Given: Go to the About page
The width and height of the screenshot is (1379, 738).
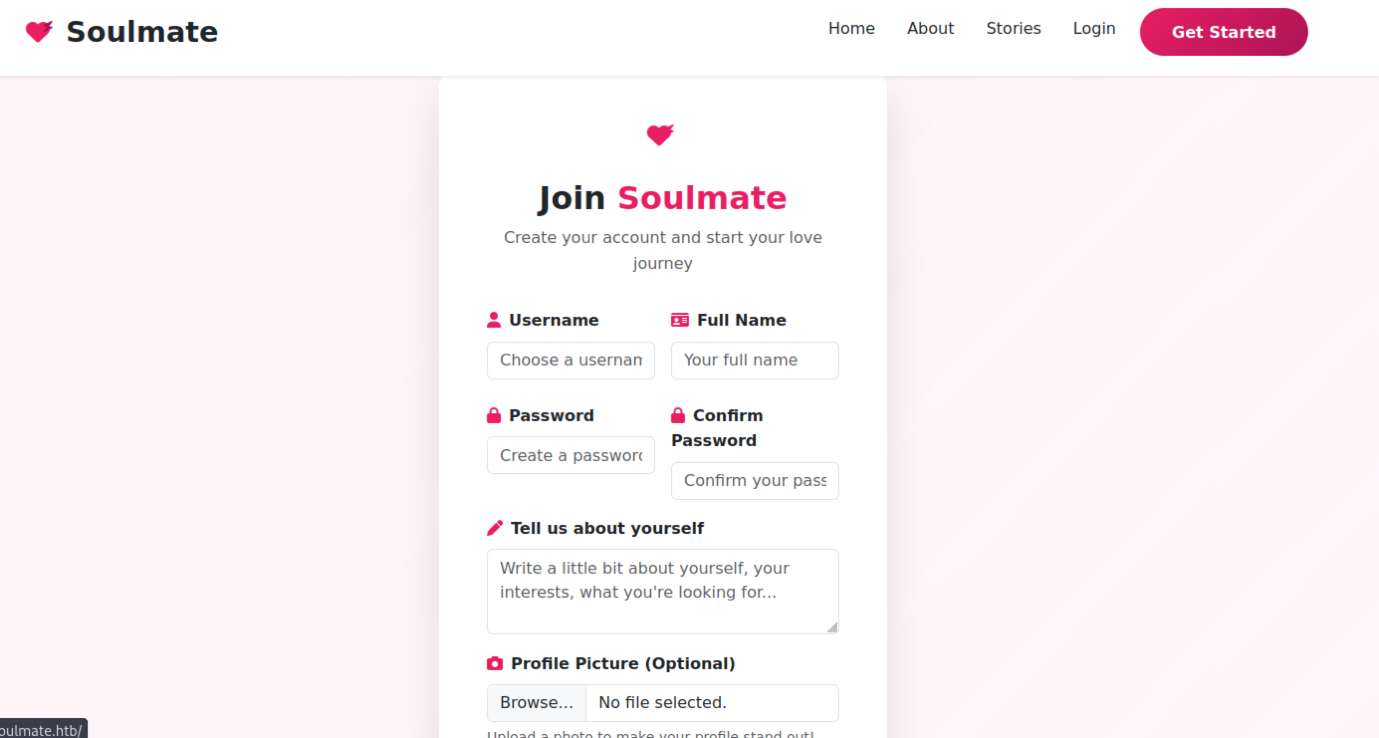Looking at the screenshot, I should 930,29.
